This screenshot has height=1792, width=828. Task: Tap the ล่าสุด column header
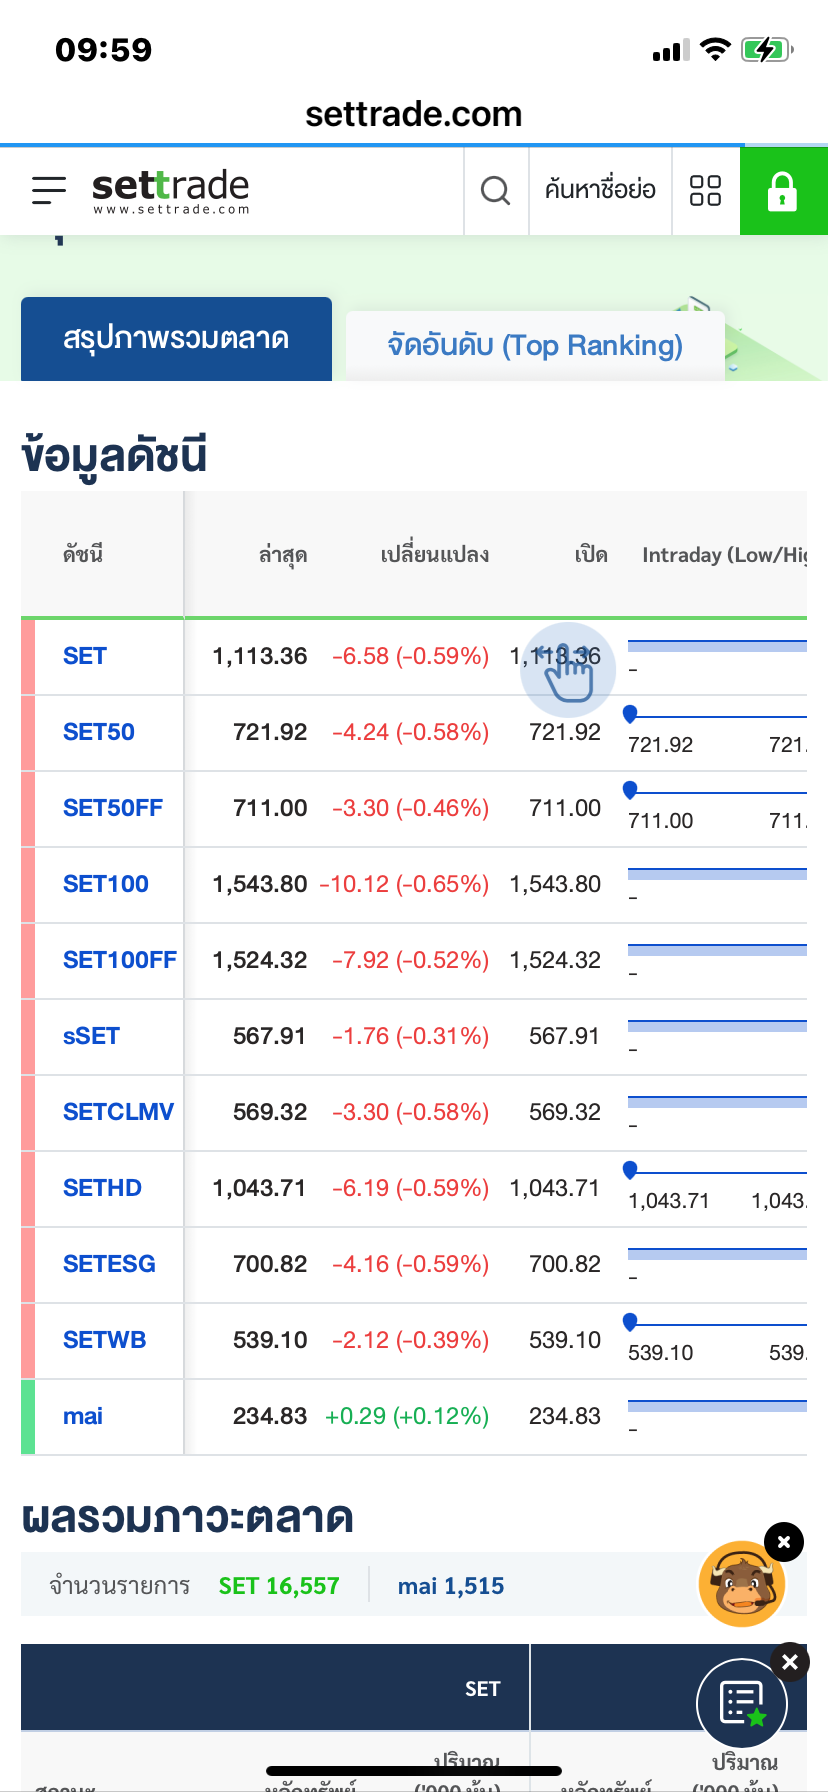coord(283,555)
